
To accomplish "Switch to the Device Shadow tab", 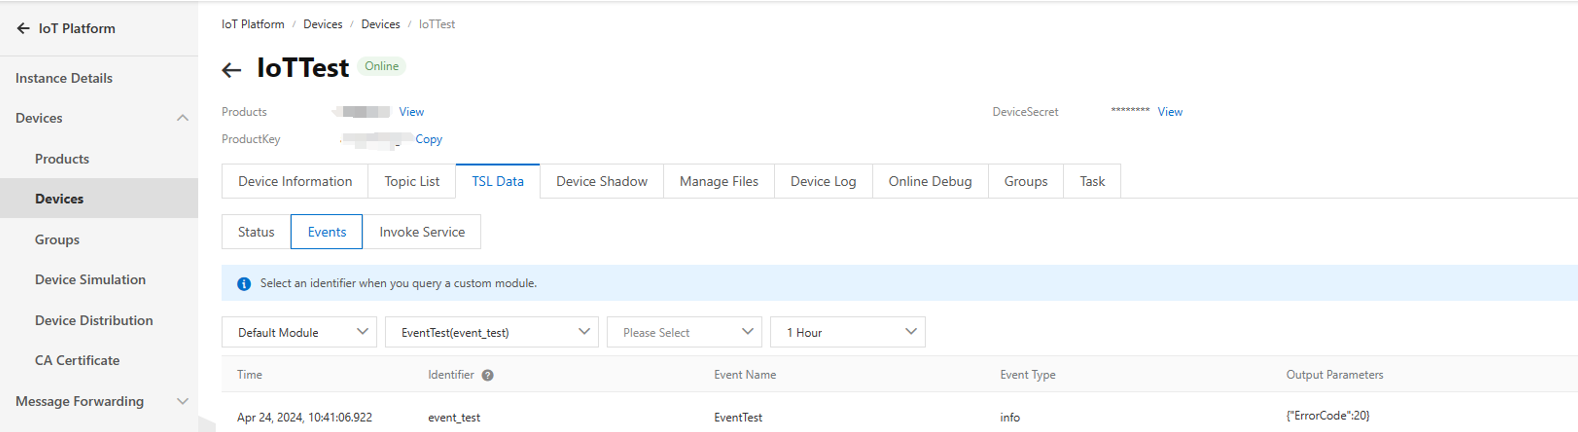I will pos(601,181).
